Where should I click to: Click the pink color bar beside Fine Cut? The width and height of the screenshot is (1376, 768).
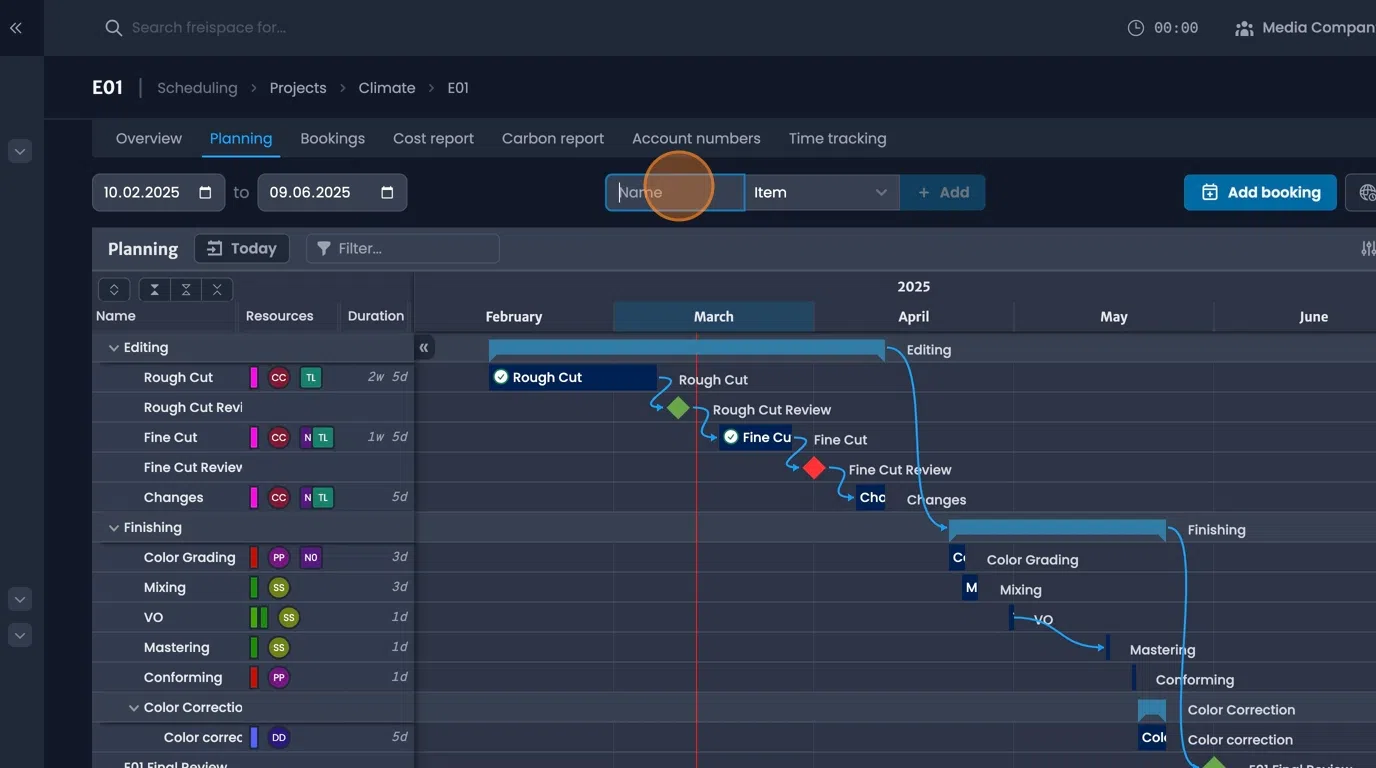point(252,437)
